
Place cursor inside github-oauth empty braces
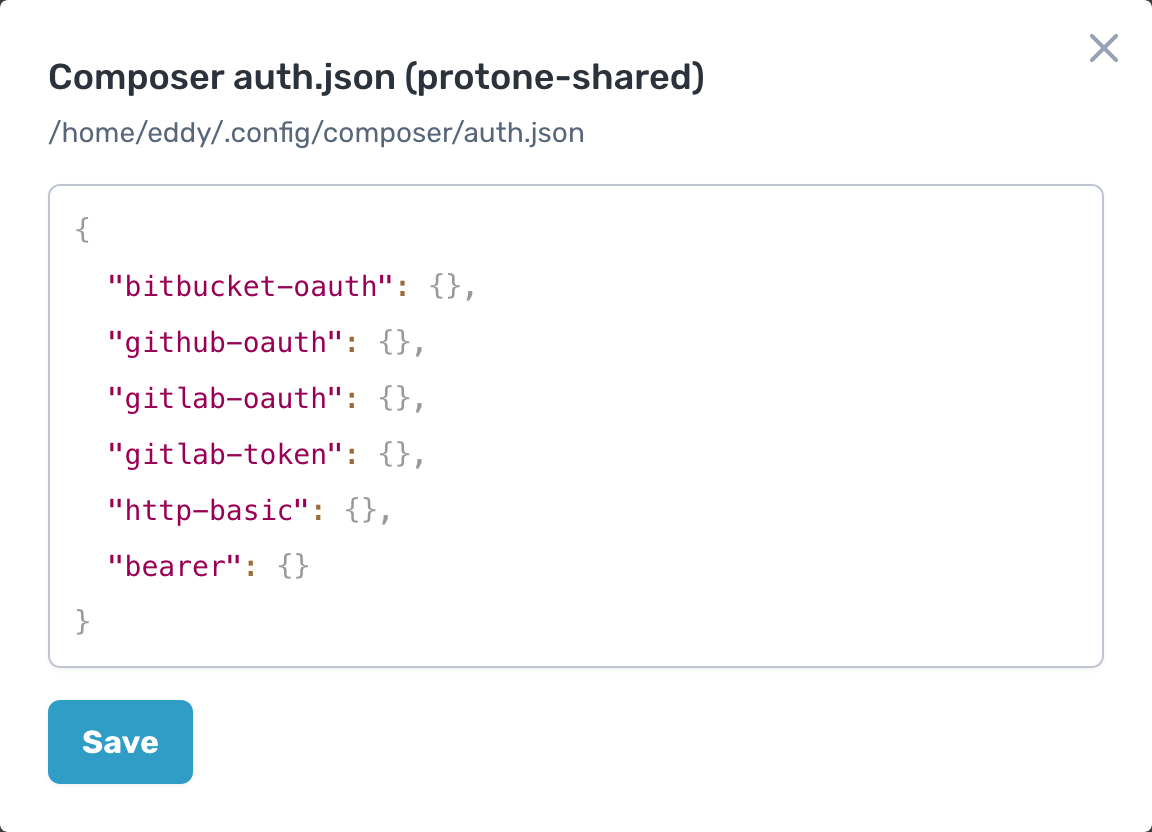click(395, 343)
